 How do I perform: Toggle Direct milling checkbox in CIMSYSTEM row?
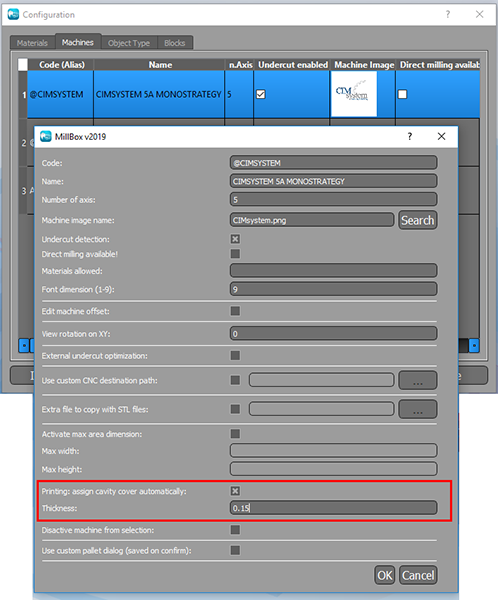[402, 94]
